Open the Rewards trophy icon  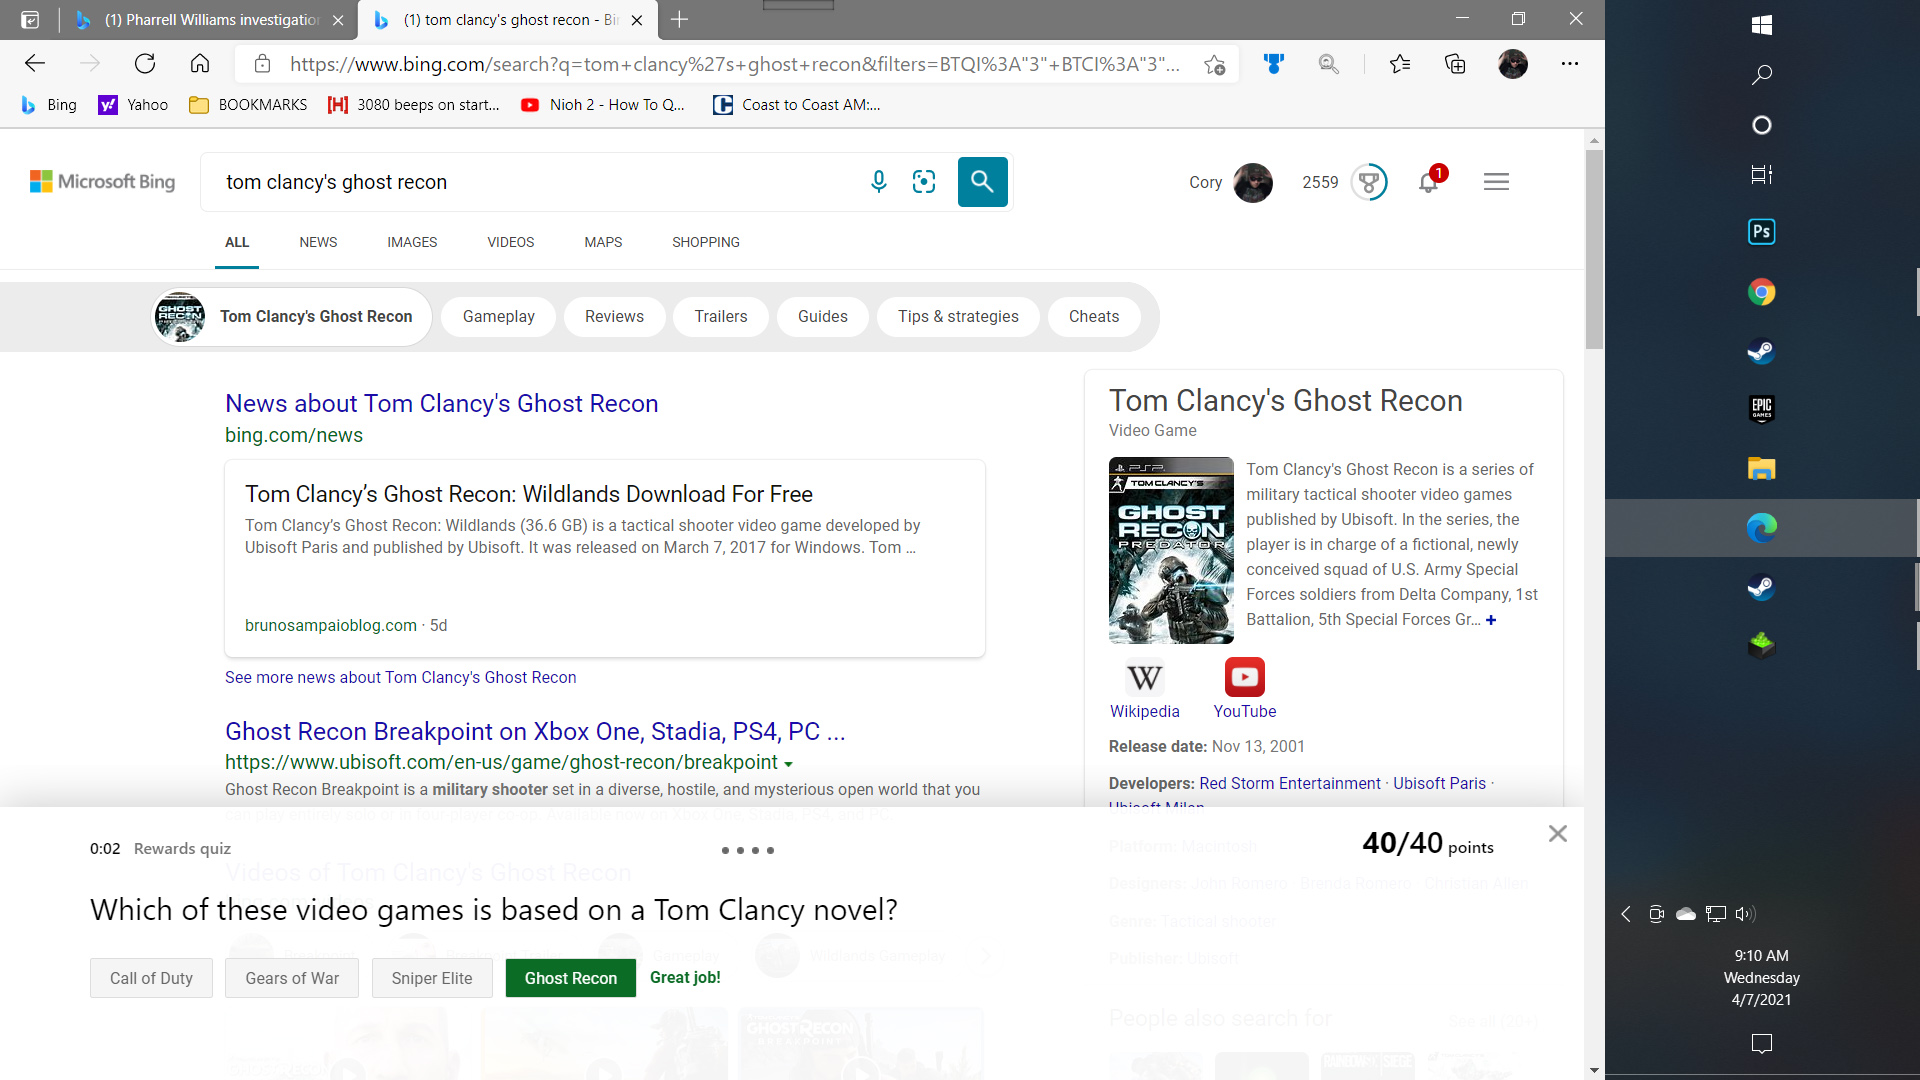point(1368,182)
